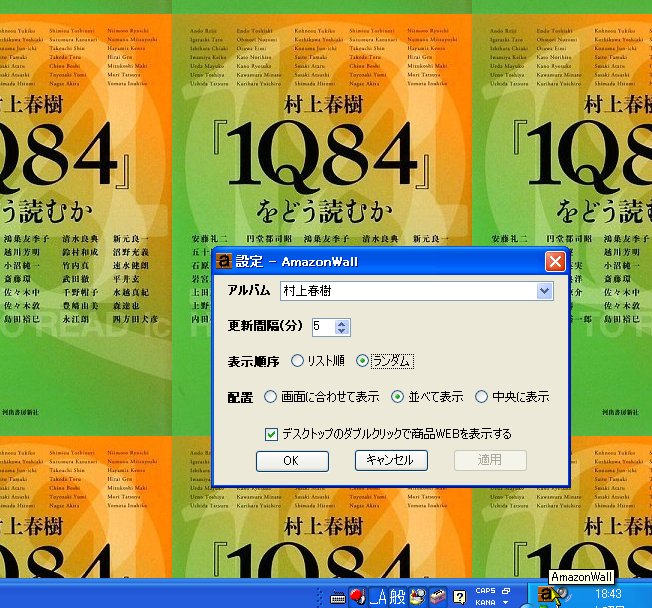Viewport: 652px width, 608px height.
Task: Click the AmazonWall tray icon
Action: tap(544, 594)
